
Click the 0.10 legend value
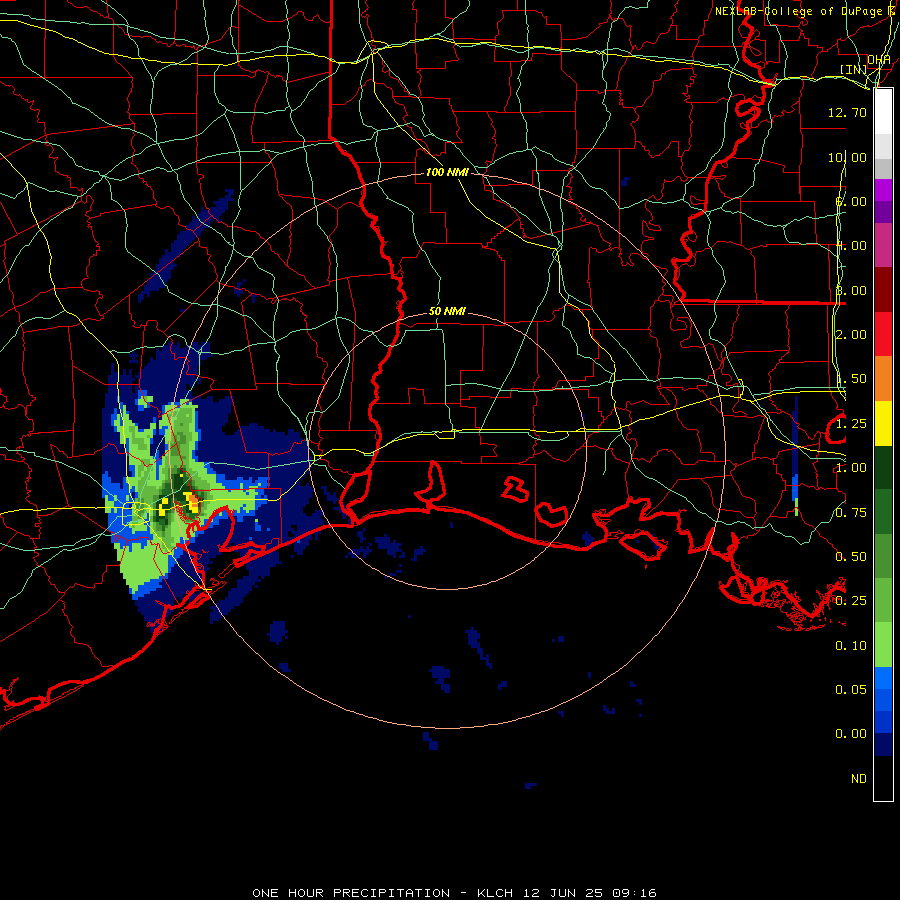pyautogui.click(x=851, y=646)
